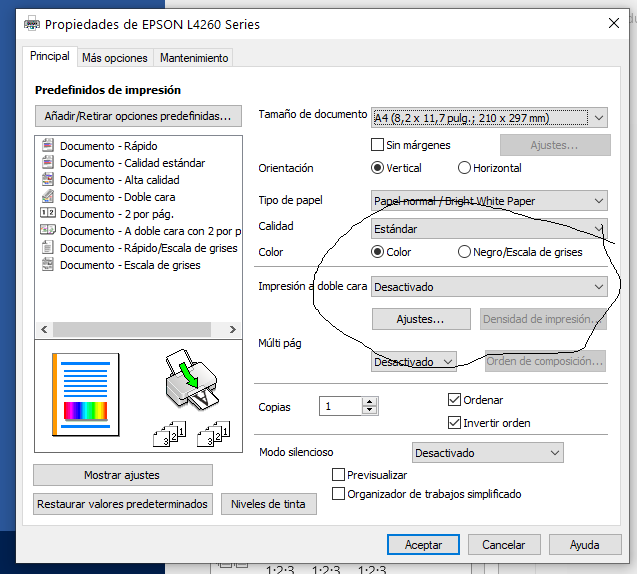Click the Documento - Calidad estándar icon
Viewport: 637px width, 574px height.
47,163
